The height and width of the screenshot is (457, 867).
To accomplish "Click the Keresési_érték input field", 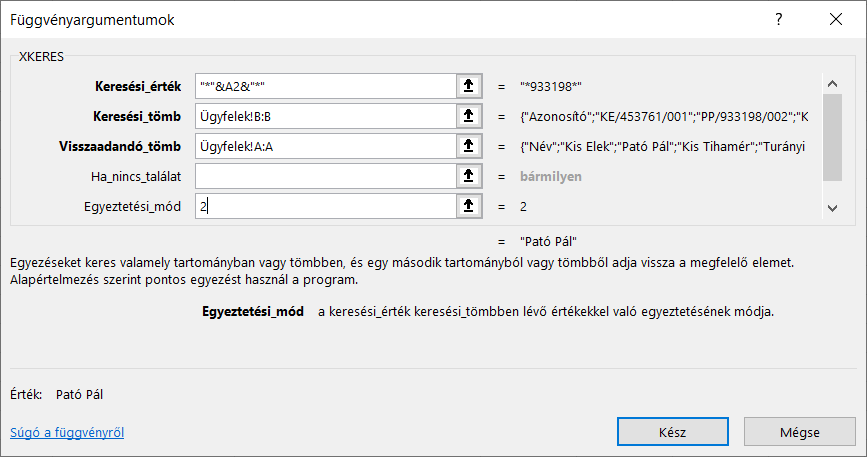I will [323, 87].
